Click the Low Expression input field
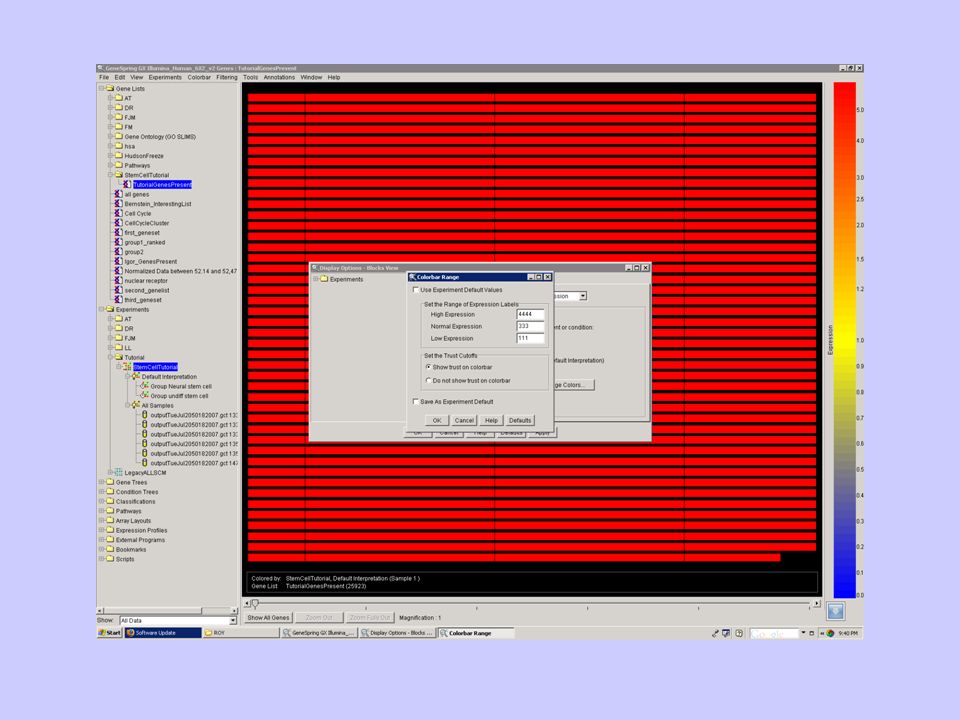This screenshot has width=960, height=720. [530, 339]
